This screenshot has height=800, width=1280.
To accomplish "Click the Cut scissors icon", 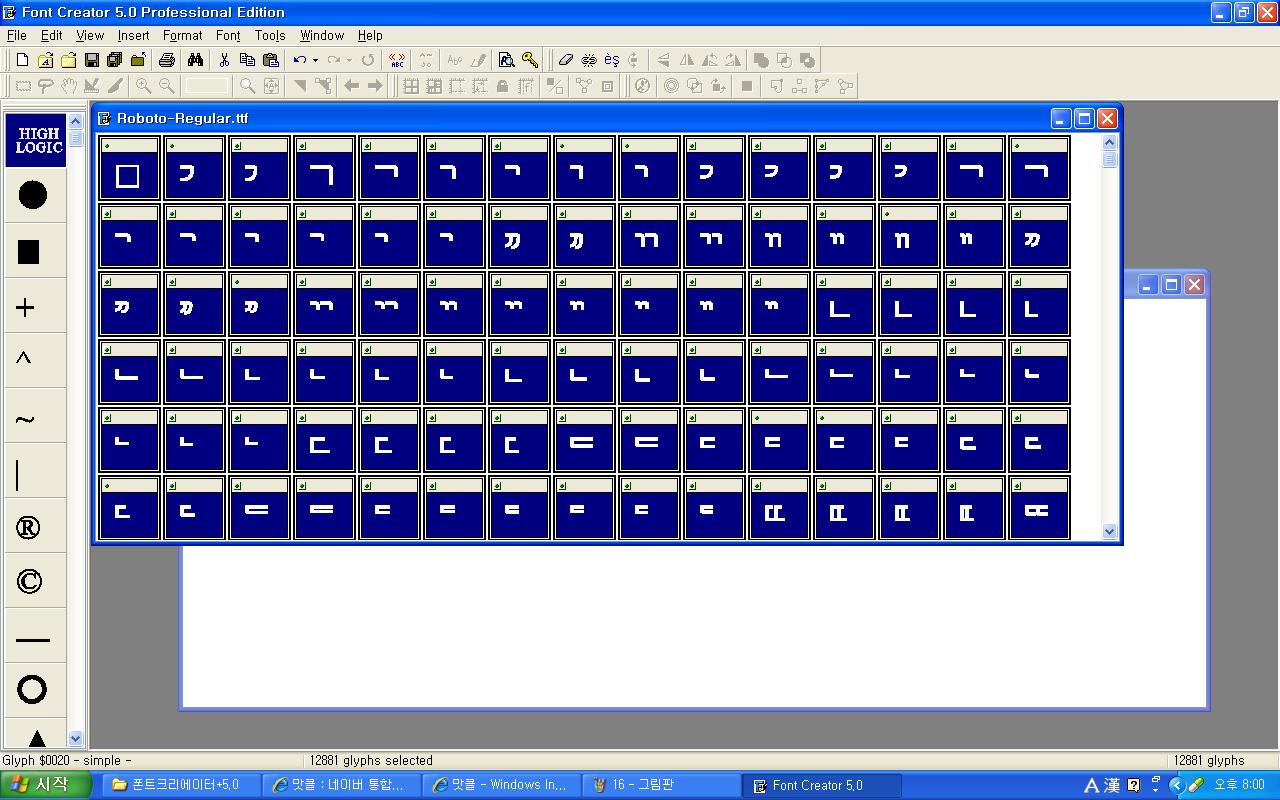I will pyautogui.click(x=224, y=60).
